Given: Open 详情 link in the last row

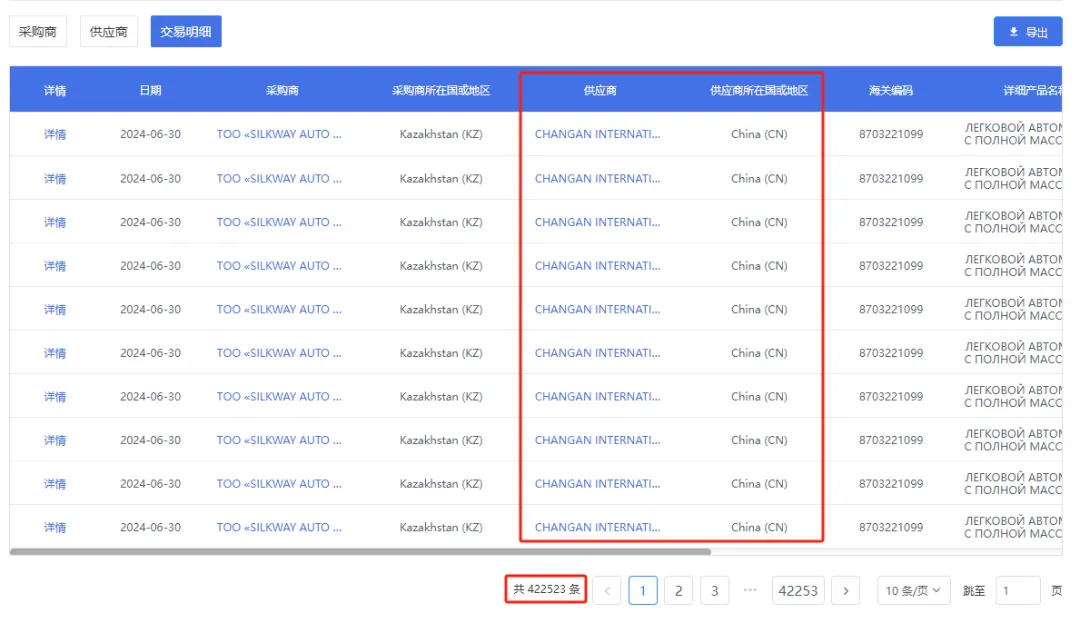Looking at the screenshot, I should point(55,527).
